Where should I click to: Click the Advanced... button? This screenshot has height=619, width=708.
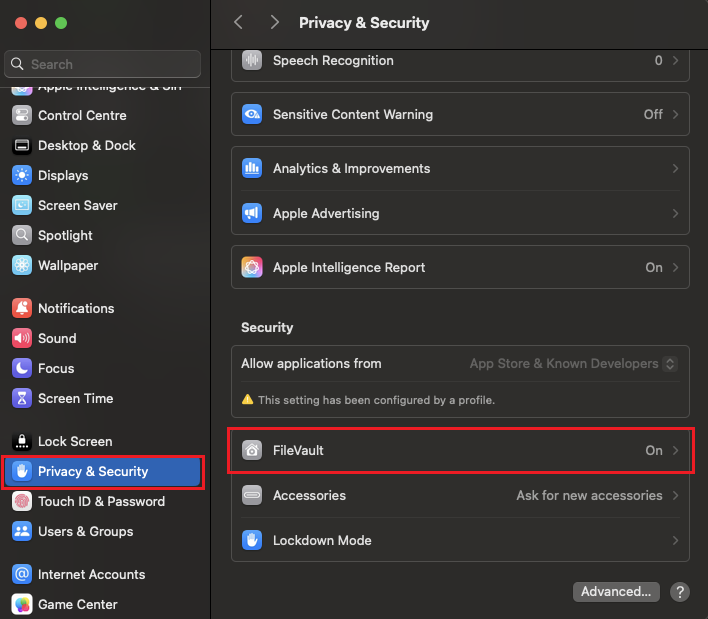pyautogui.click(x=617, y=592)
